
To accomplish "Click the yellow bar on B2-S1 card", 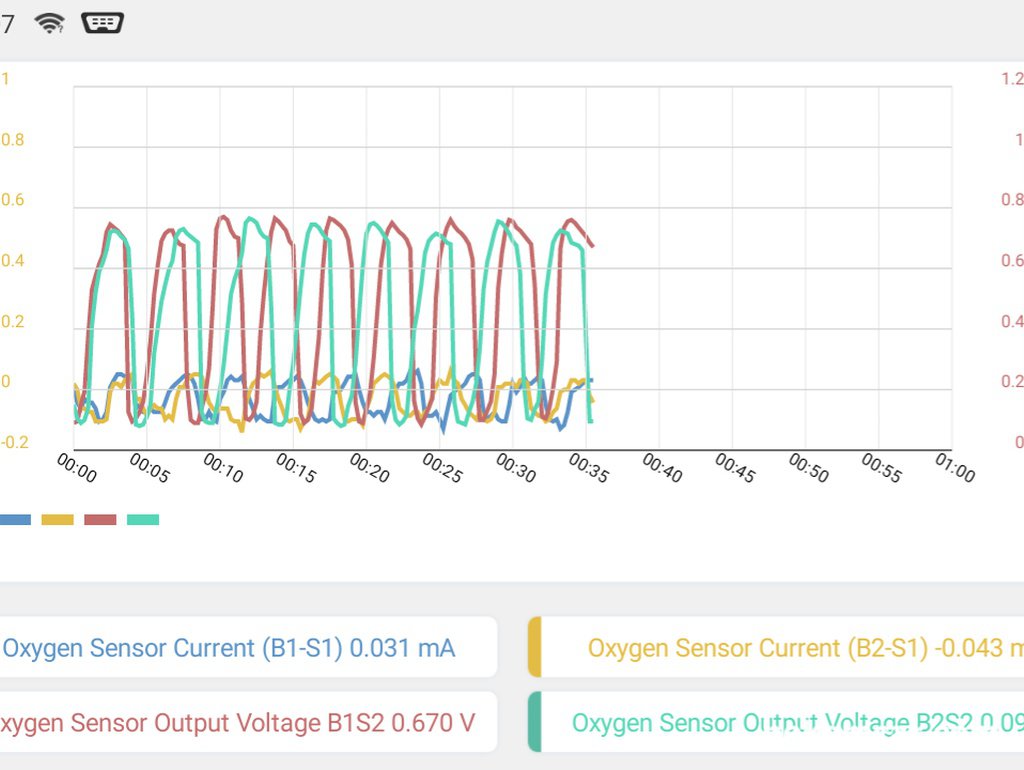I will tap(534, 647).
